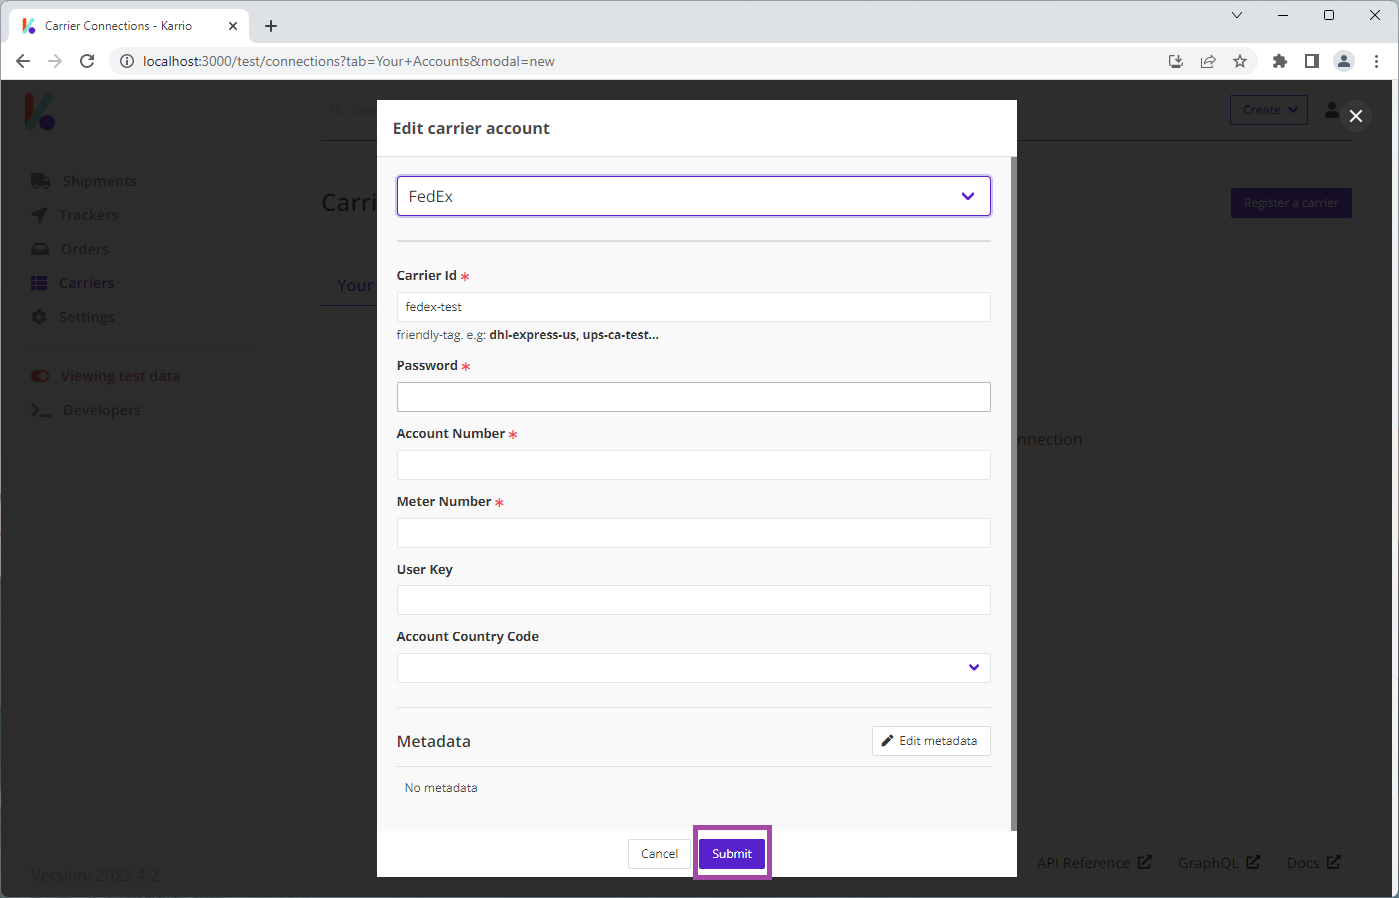This screenshot has height=898, width=1399.
Task: Cancel the carrier account form
Action: [659, 854]
